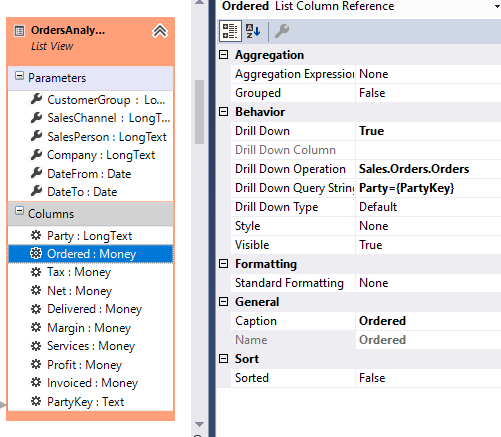501x437 pixels.
Task: Click the wrench icon of CustomerGroup parameter
Action: pos(36,99)
